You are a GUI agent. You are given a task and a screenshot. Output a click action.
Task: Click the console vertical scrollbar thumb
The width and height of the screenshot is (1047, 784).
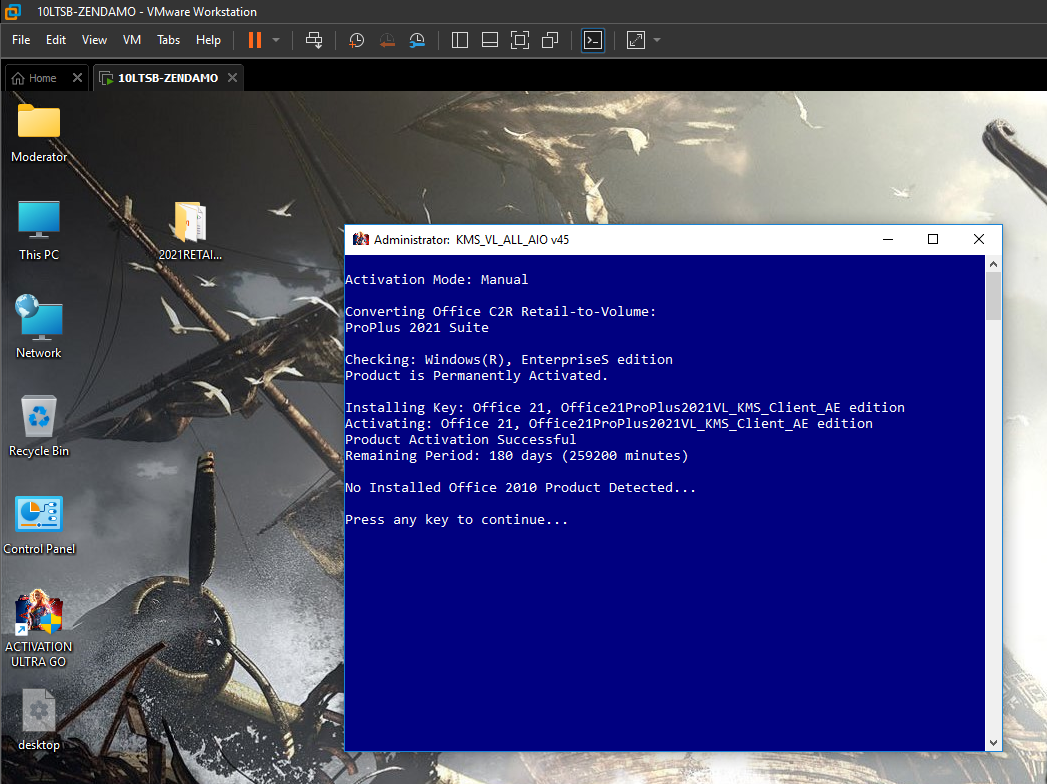993,296
